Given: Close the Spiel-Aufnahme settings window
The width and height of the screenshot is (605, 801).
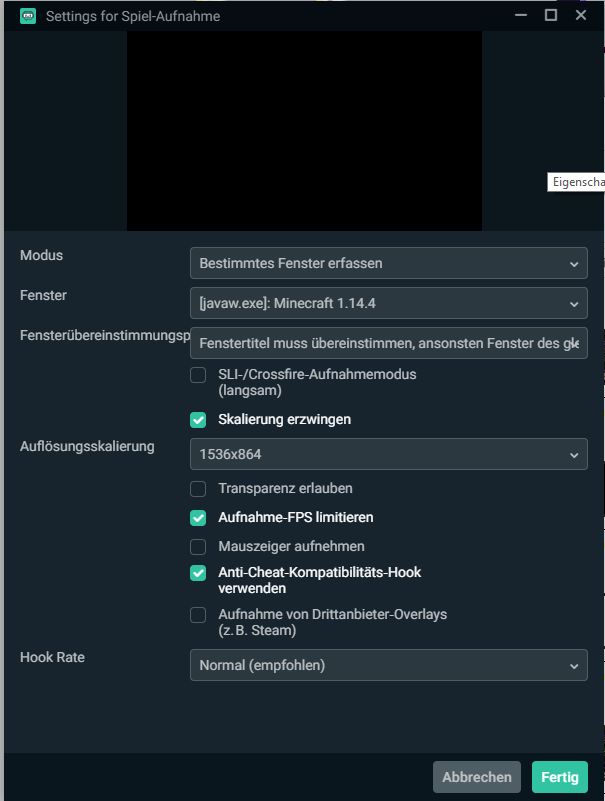Looking at the screenshot, I should (581, 16).
